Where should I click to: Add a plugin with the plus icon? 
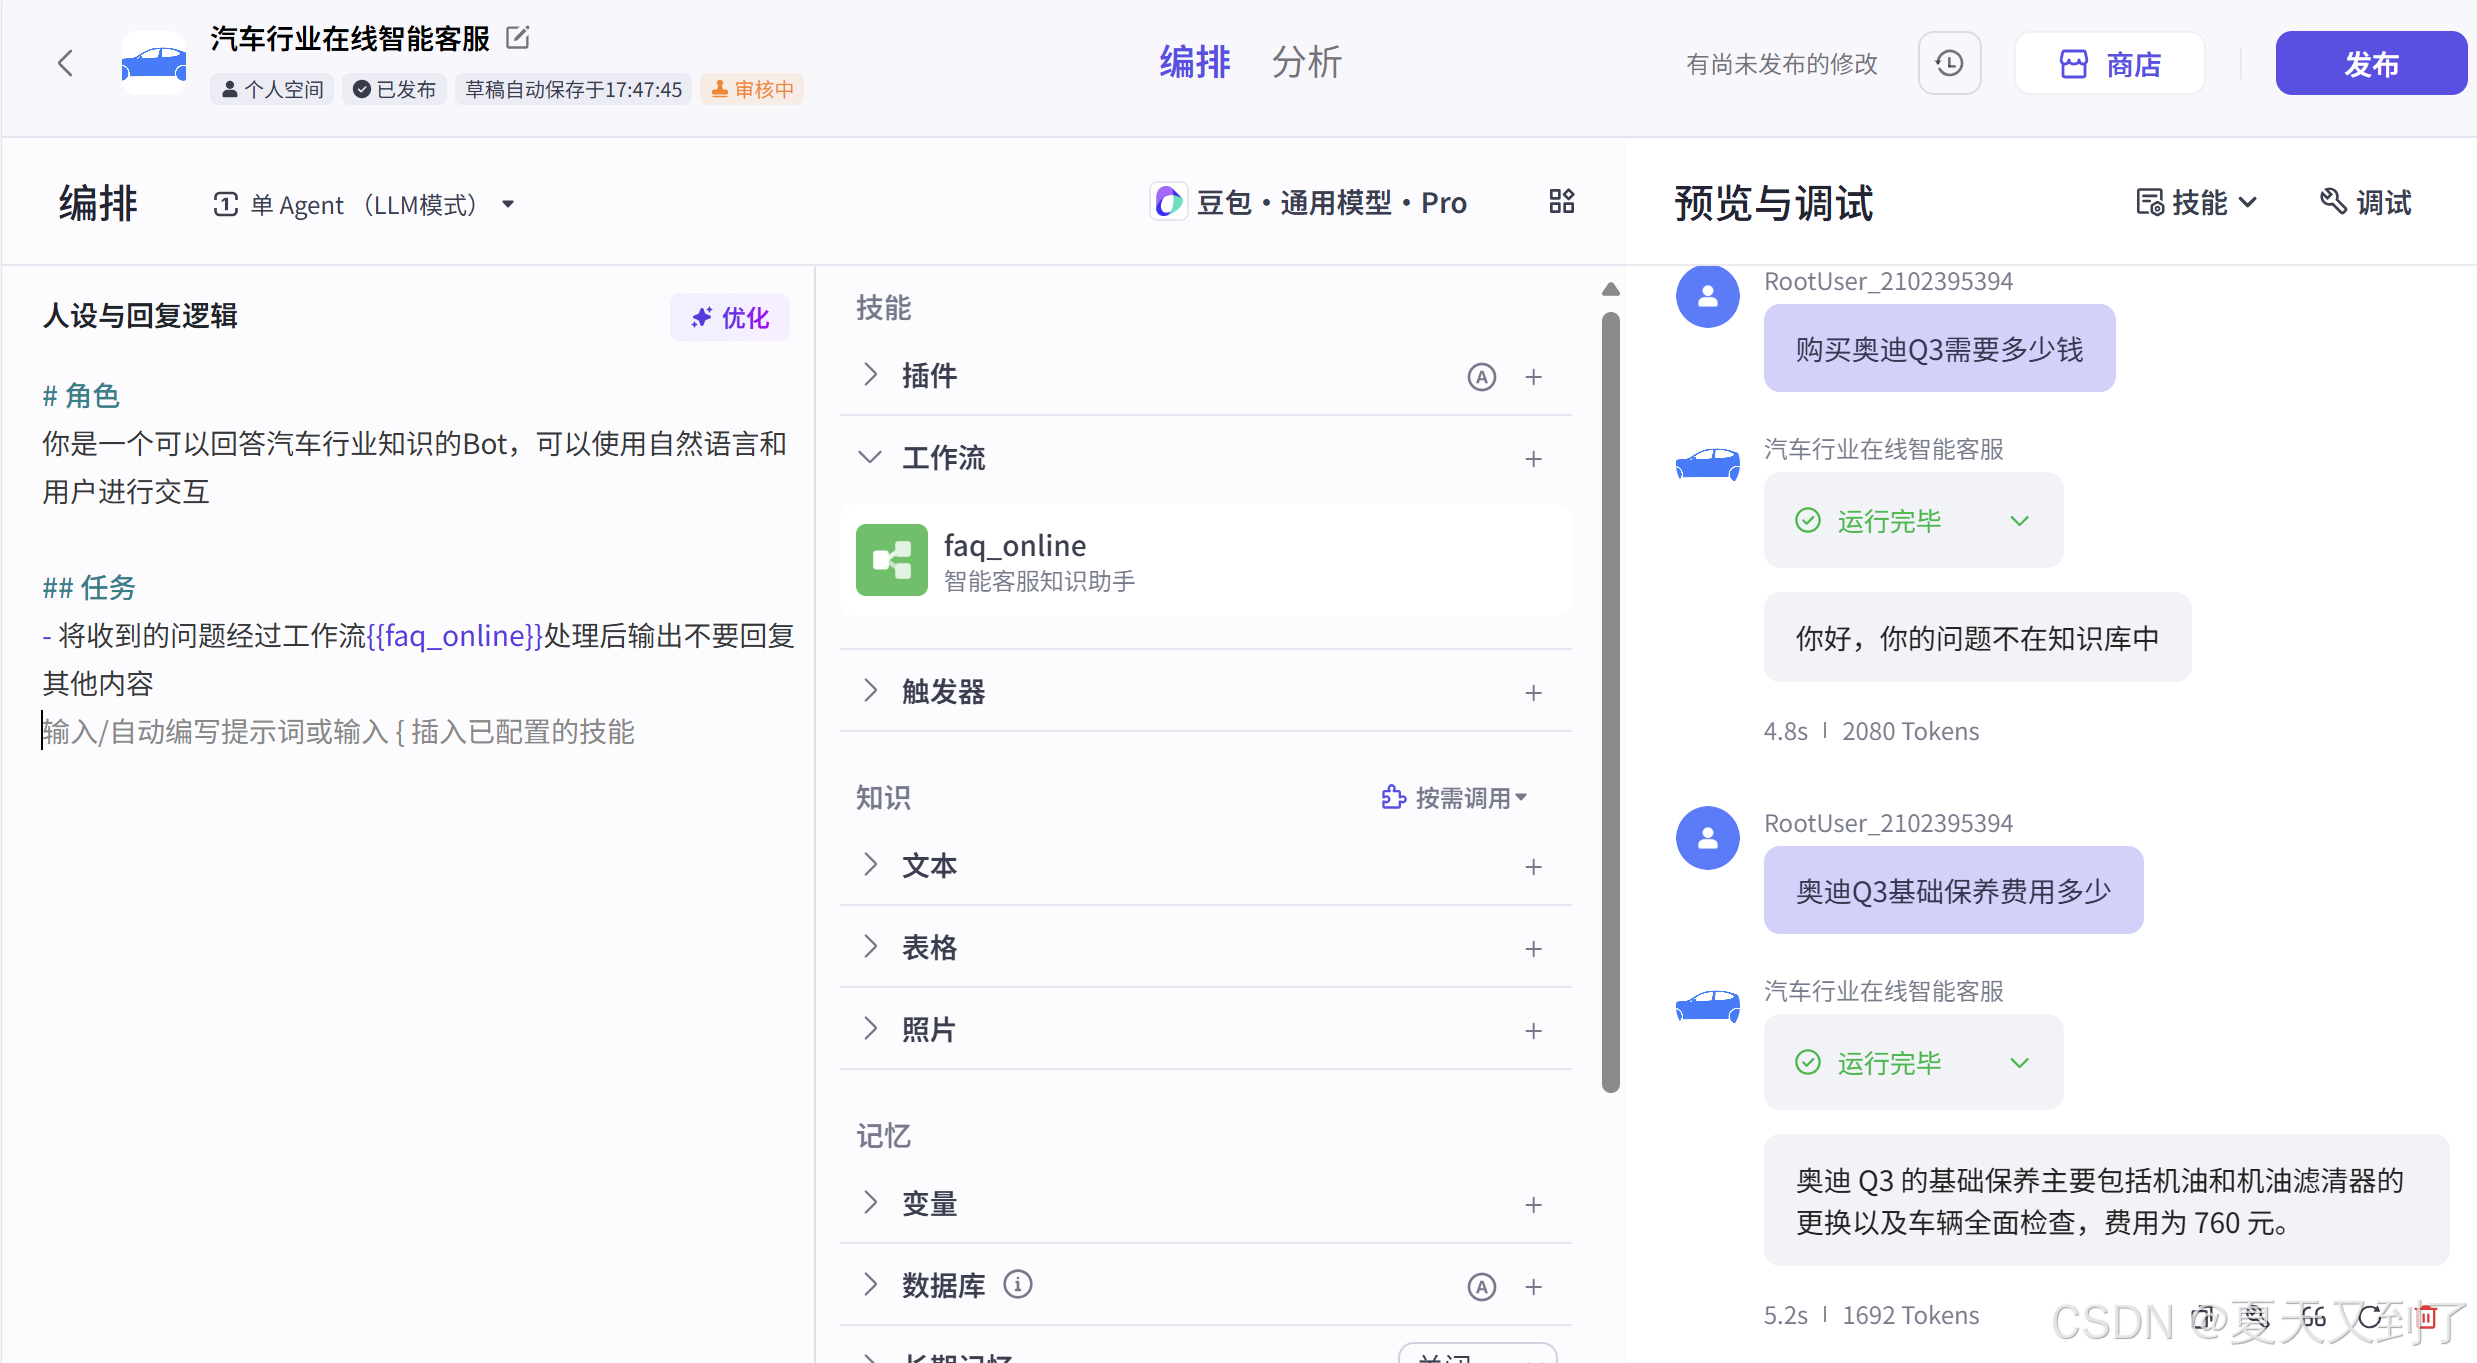point(1533,377)
